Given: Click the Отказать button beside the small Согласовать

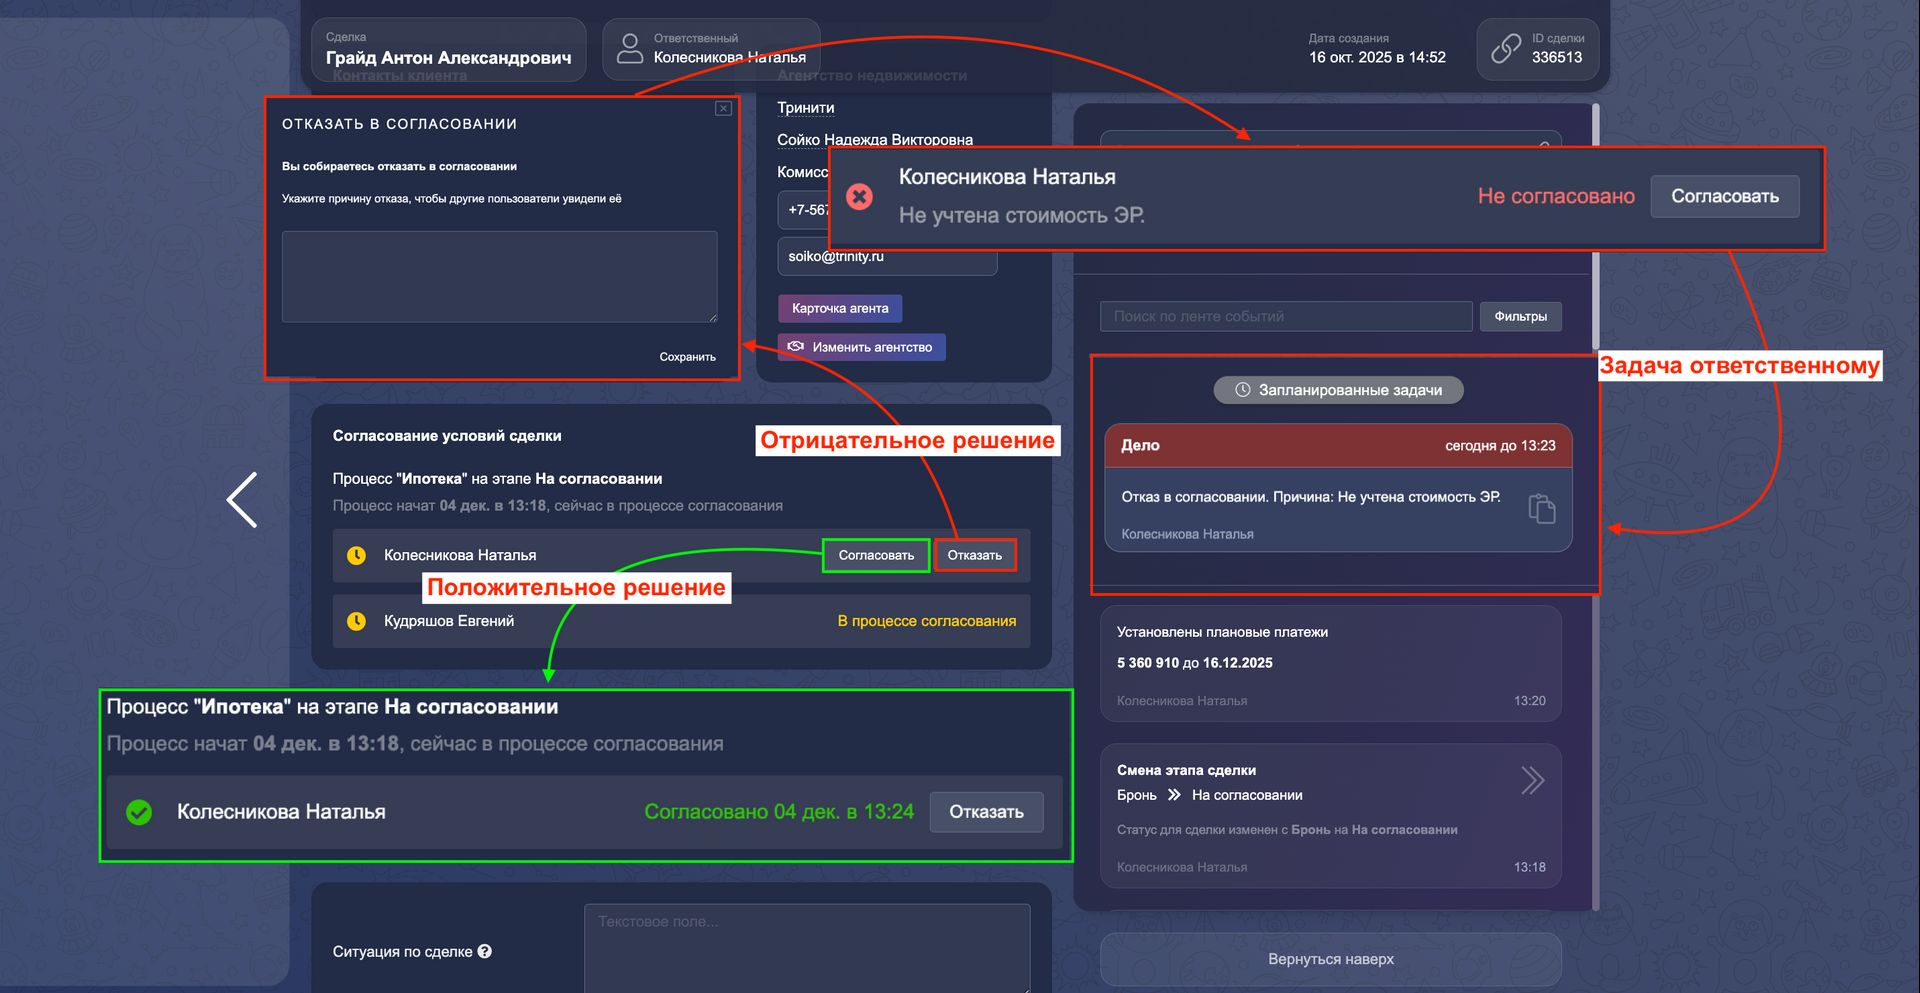Looking at the screenshot, I should click(x=975, y=555).
